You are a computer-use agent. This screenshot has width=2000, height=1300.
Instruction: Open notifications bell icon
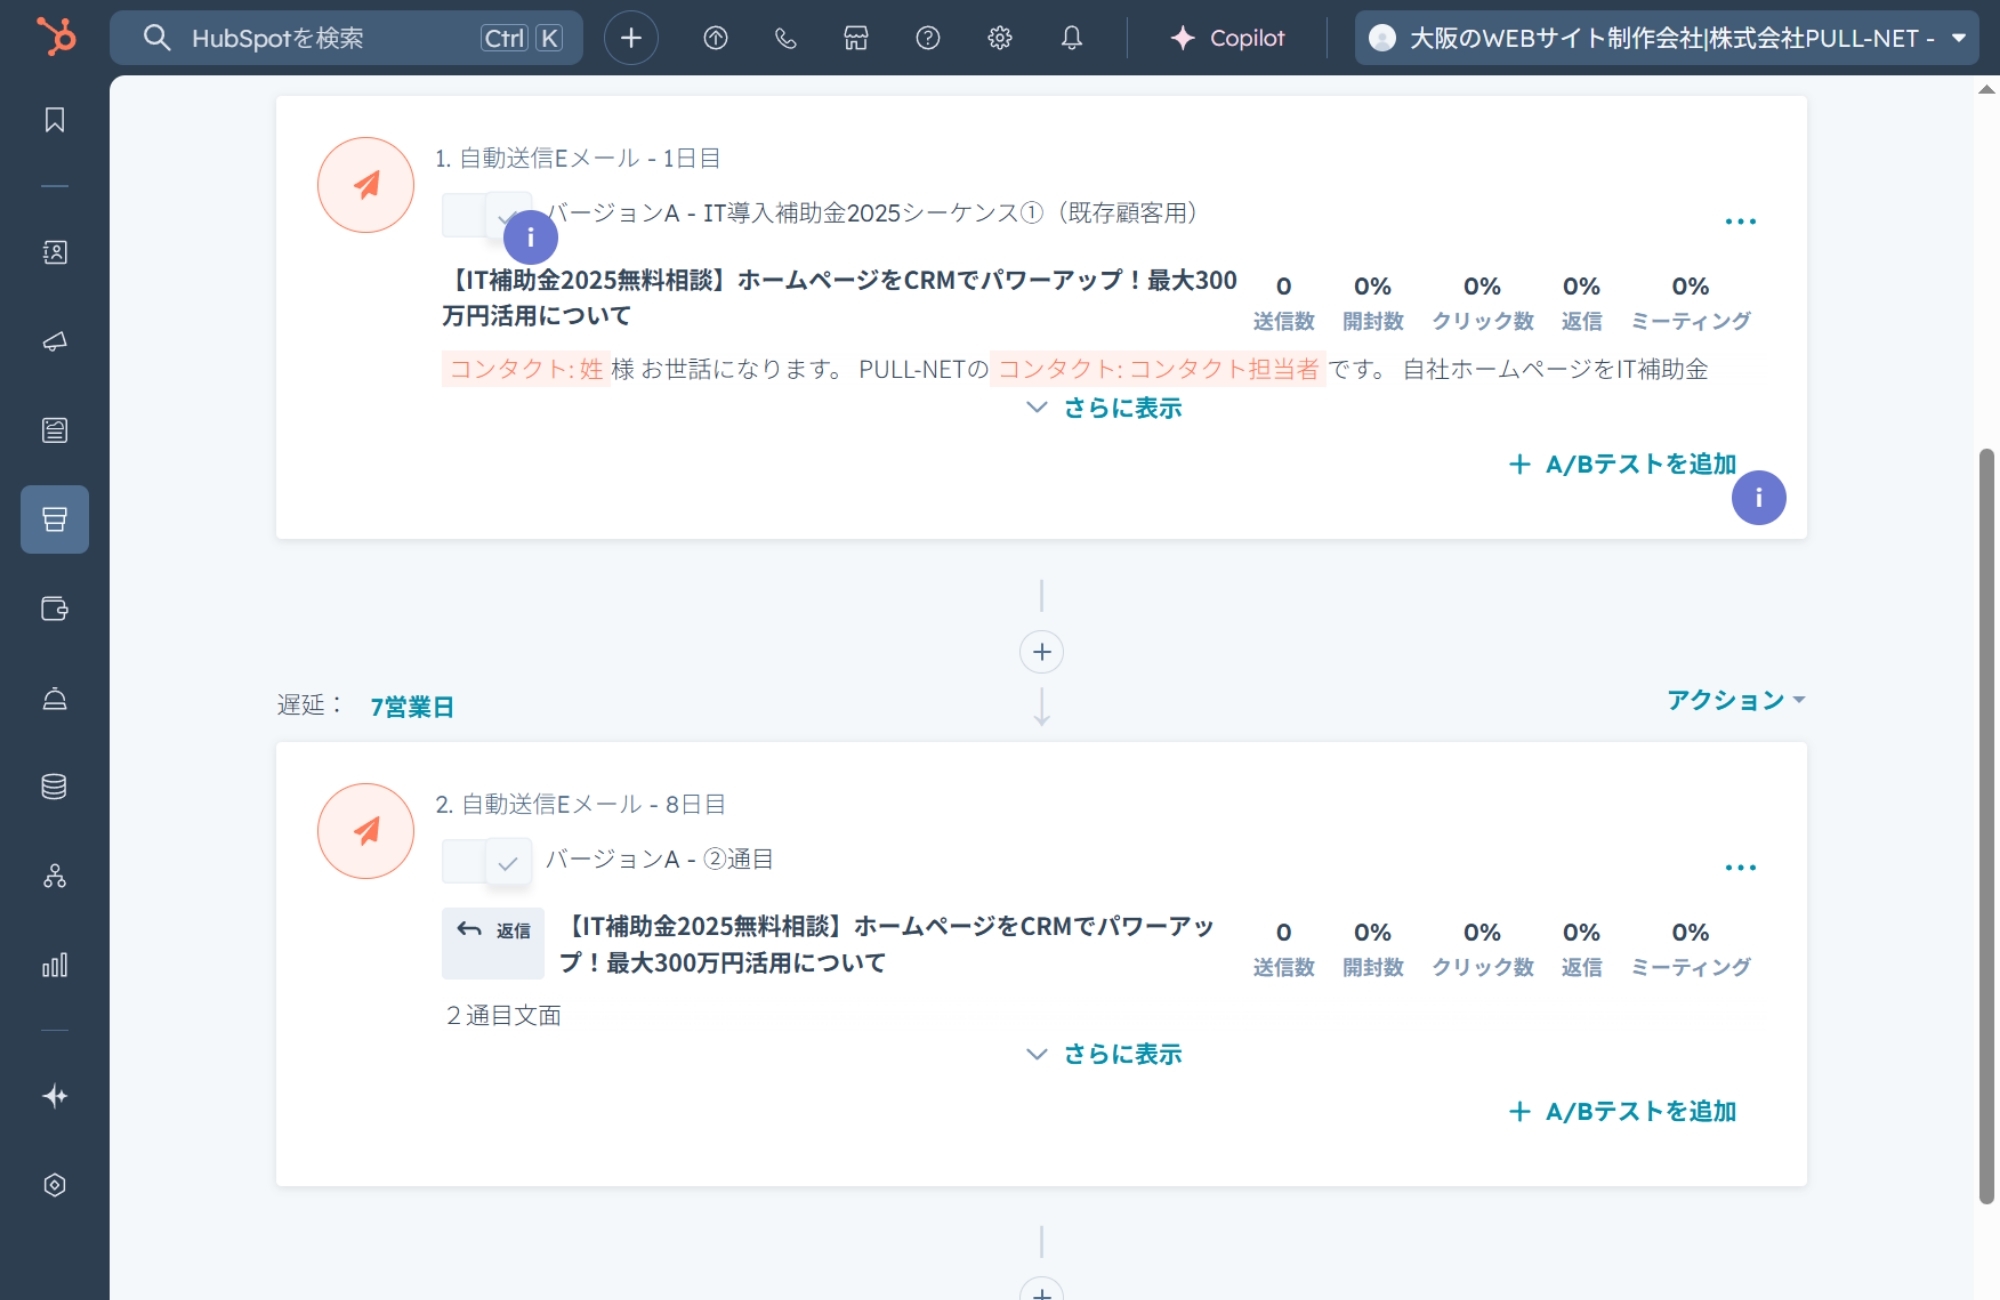pyautogui.click(x=1072, y=38)
